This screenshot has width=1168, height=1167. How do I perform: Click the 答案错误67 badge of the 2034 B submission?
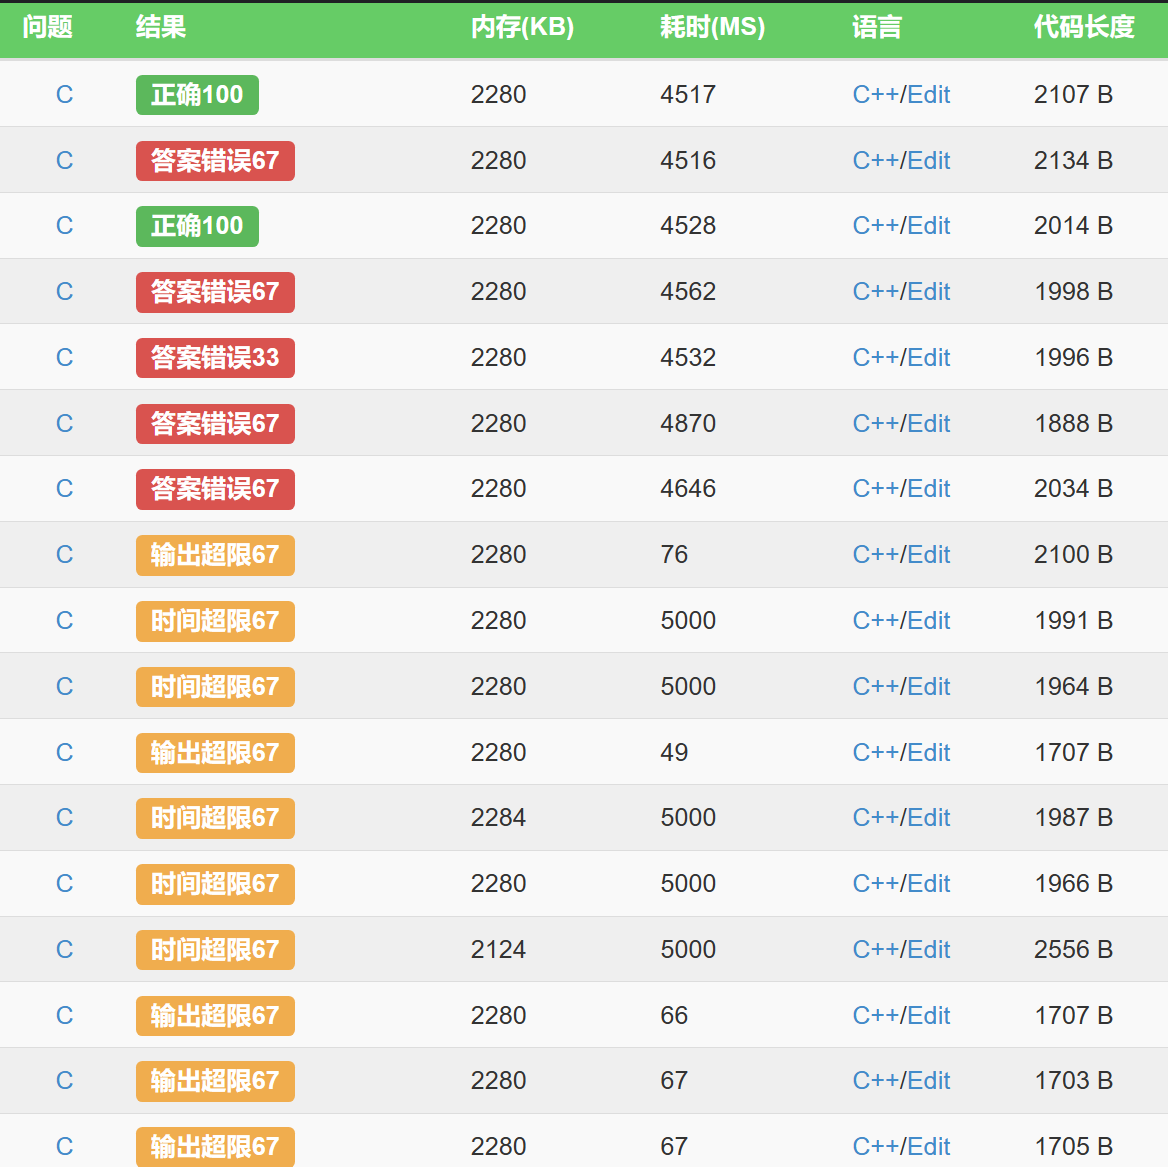(215, 489)
